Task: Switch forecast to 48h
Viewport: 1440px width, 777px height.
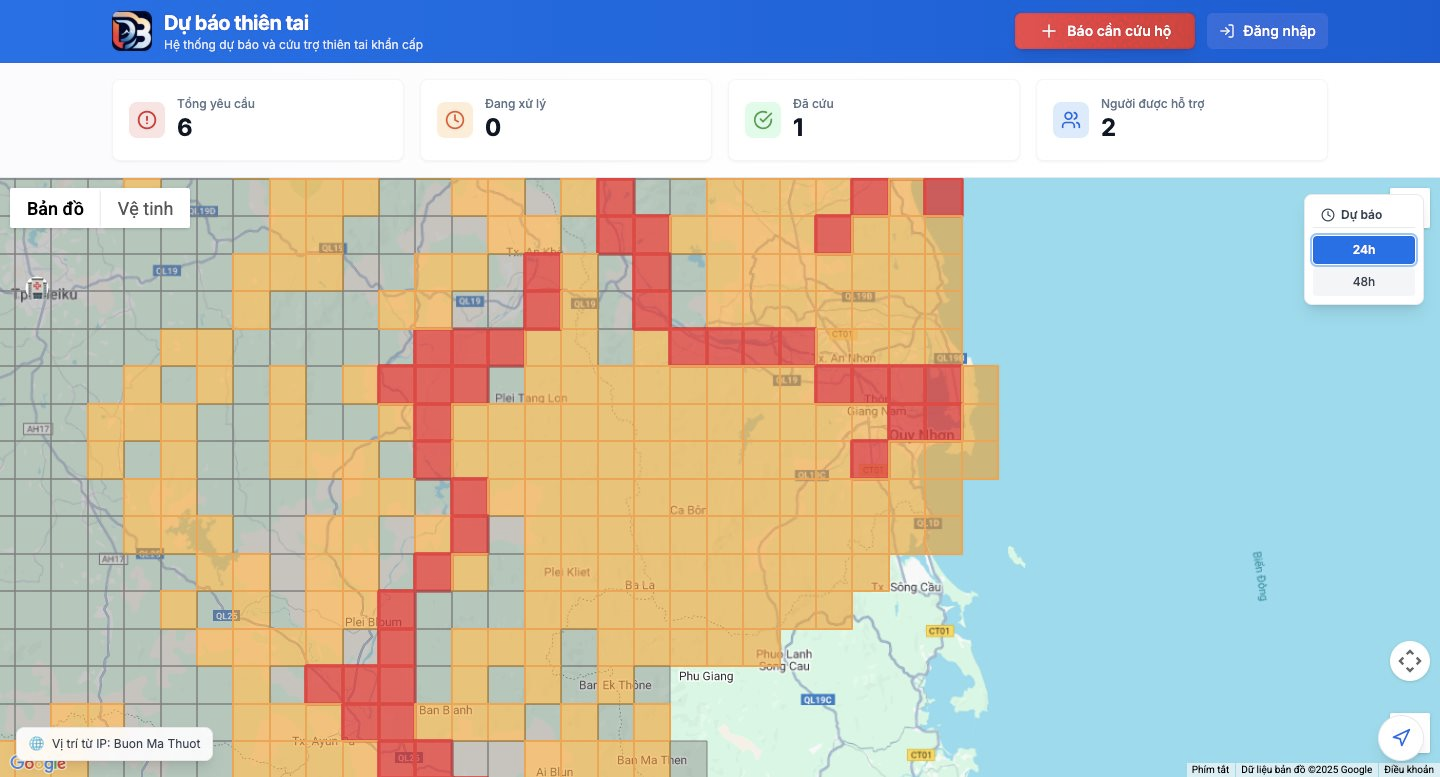Action: click(1363, 282)
